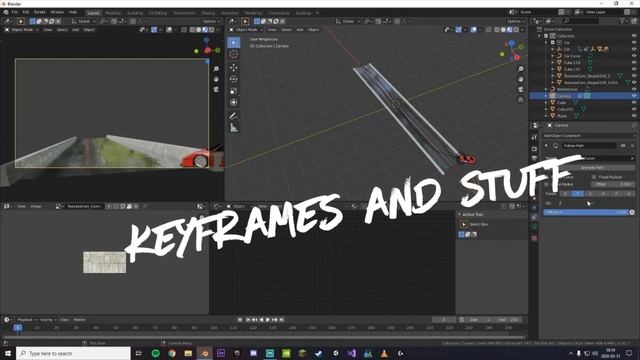Open VLC from the Windows taskbar
This screenshot has height=360, width=640.
[384, 353]
